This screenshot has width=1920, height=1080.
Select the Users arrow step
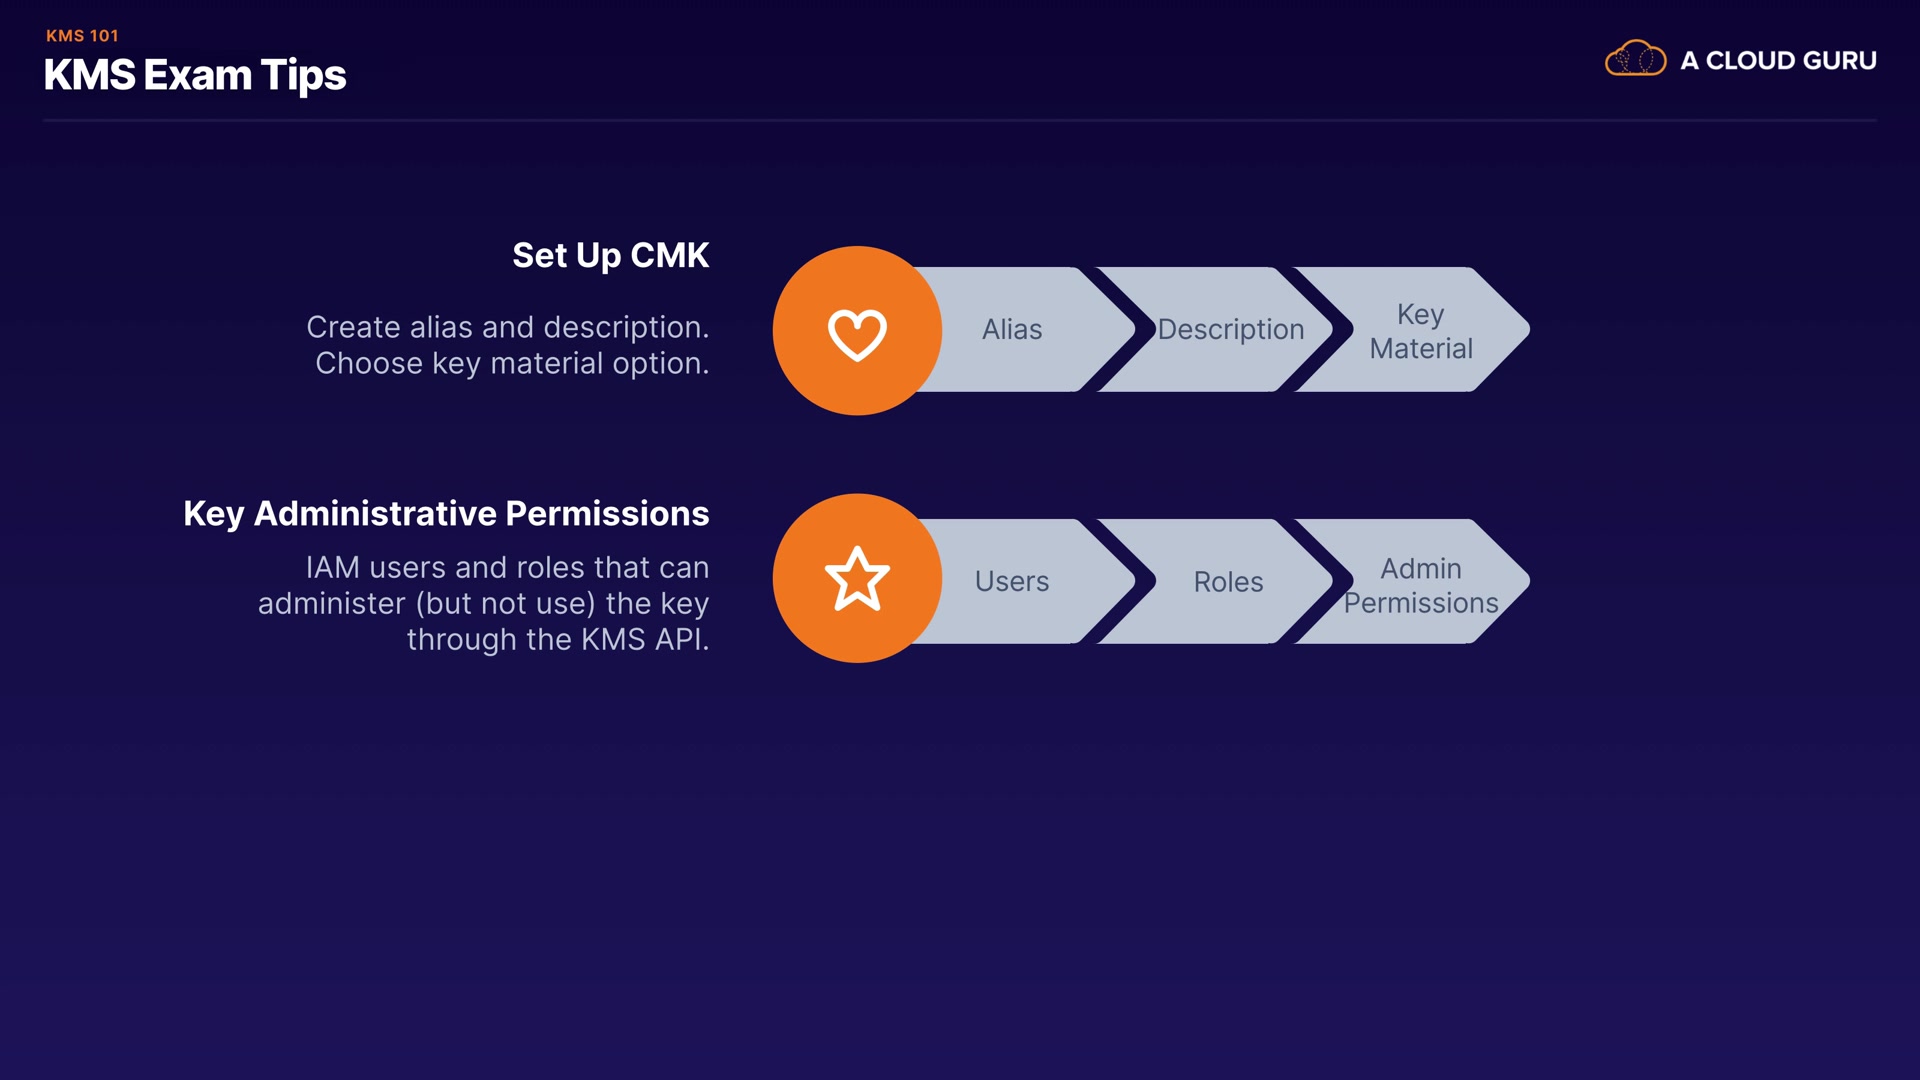(x=1012, y=581)
